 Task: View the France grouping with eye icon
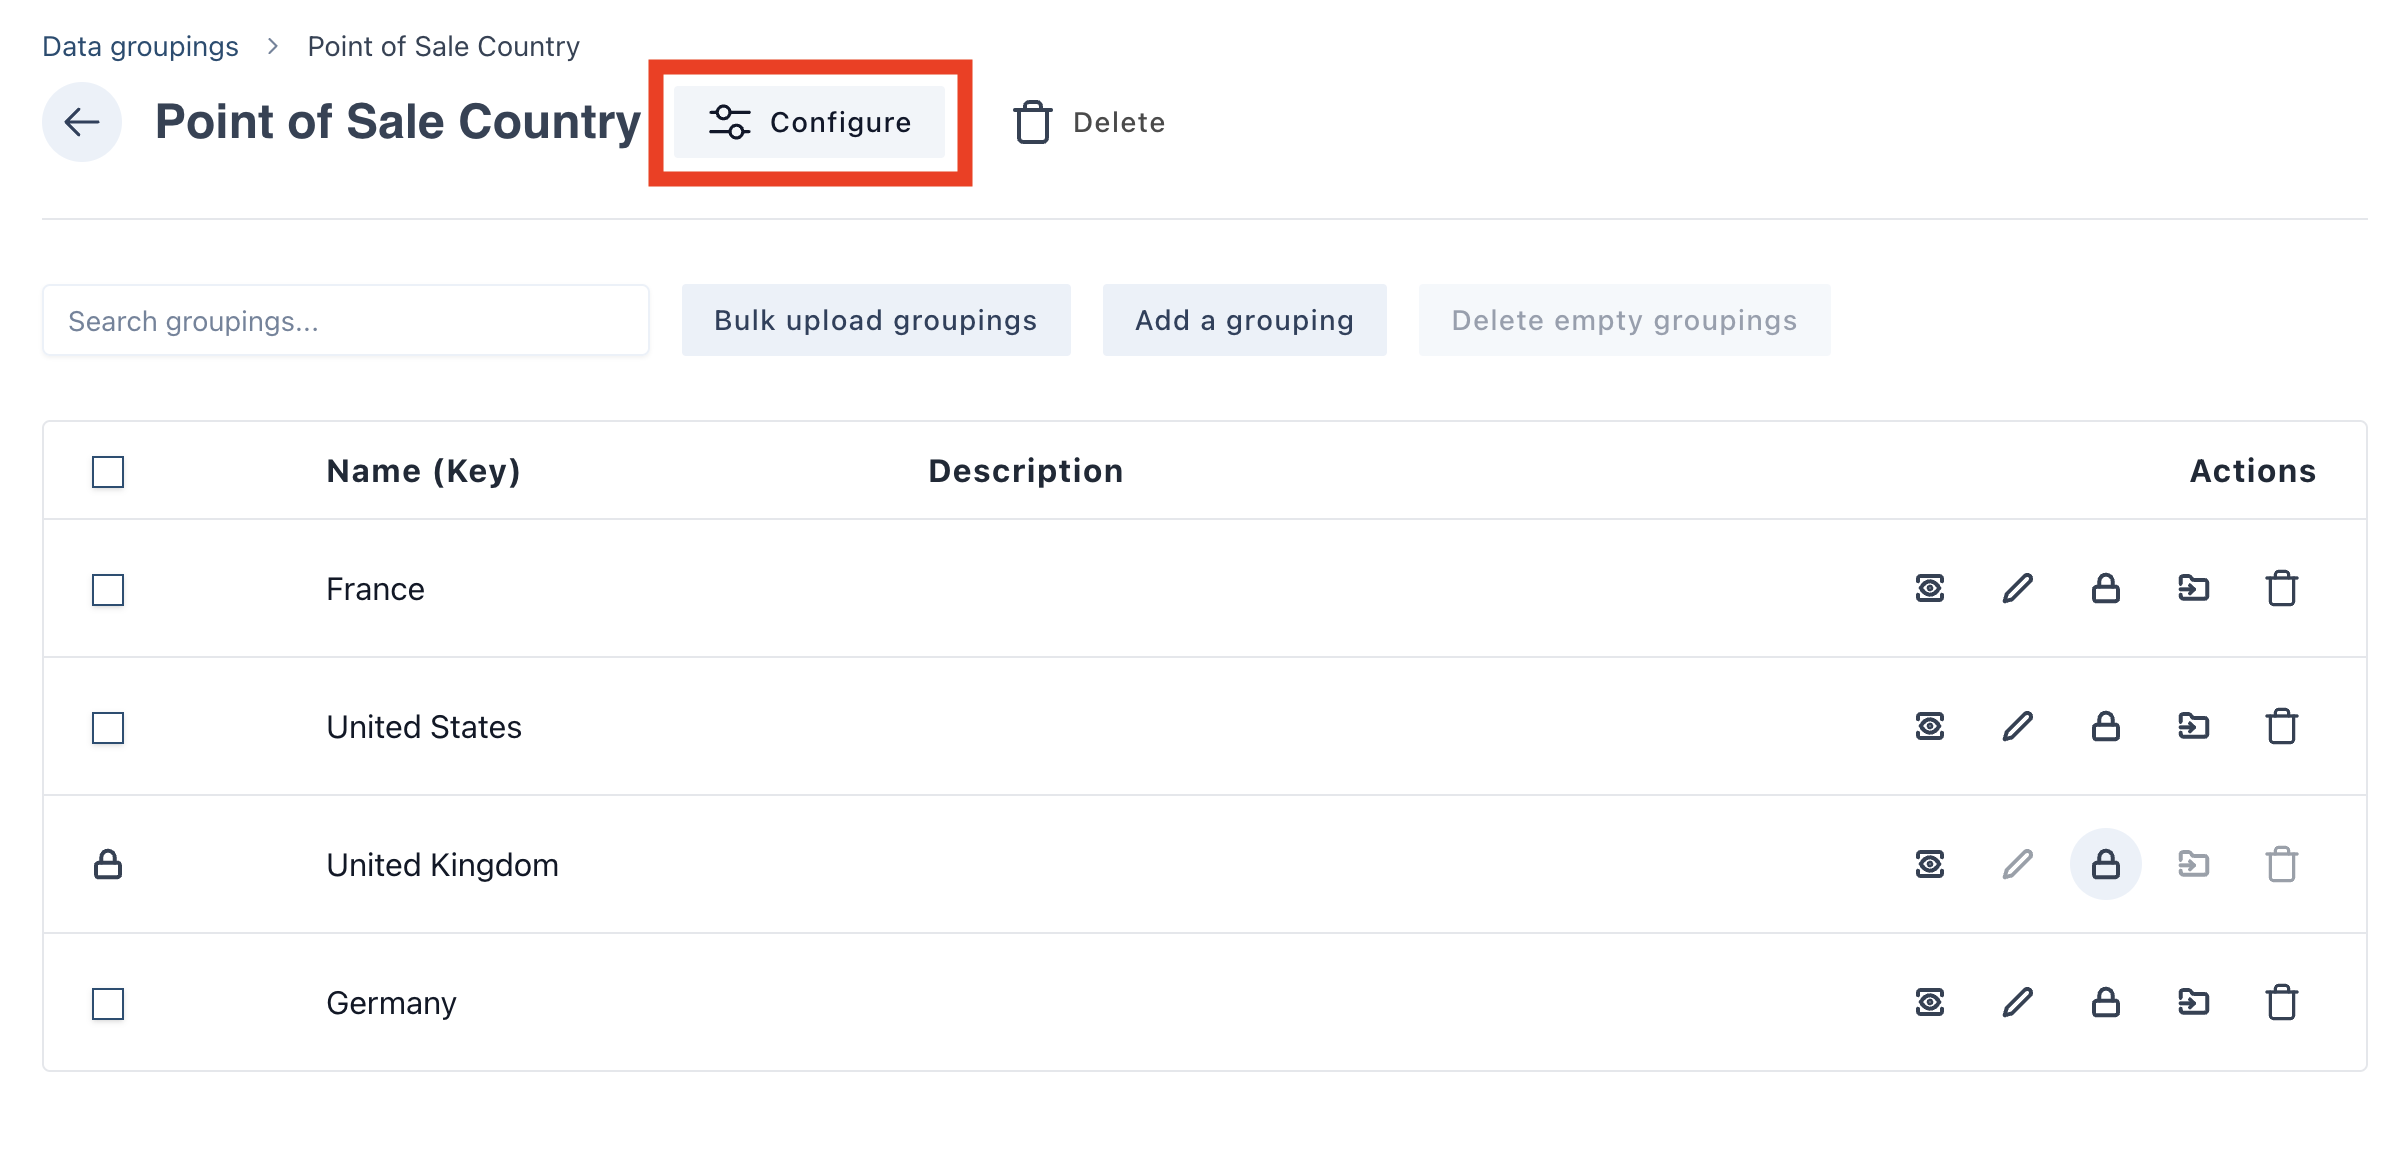[x=1930, y=589]
